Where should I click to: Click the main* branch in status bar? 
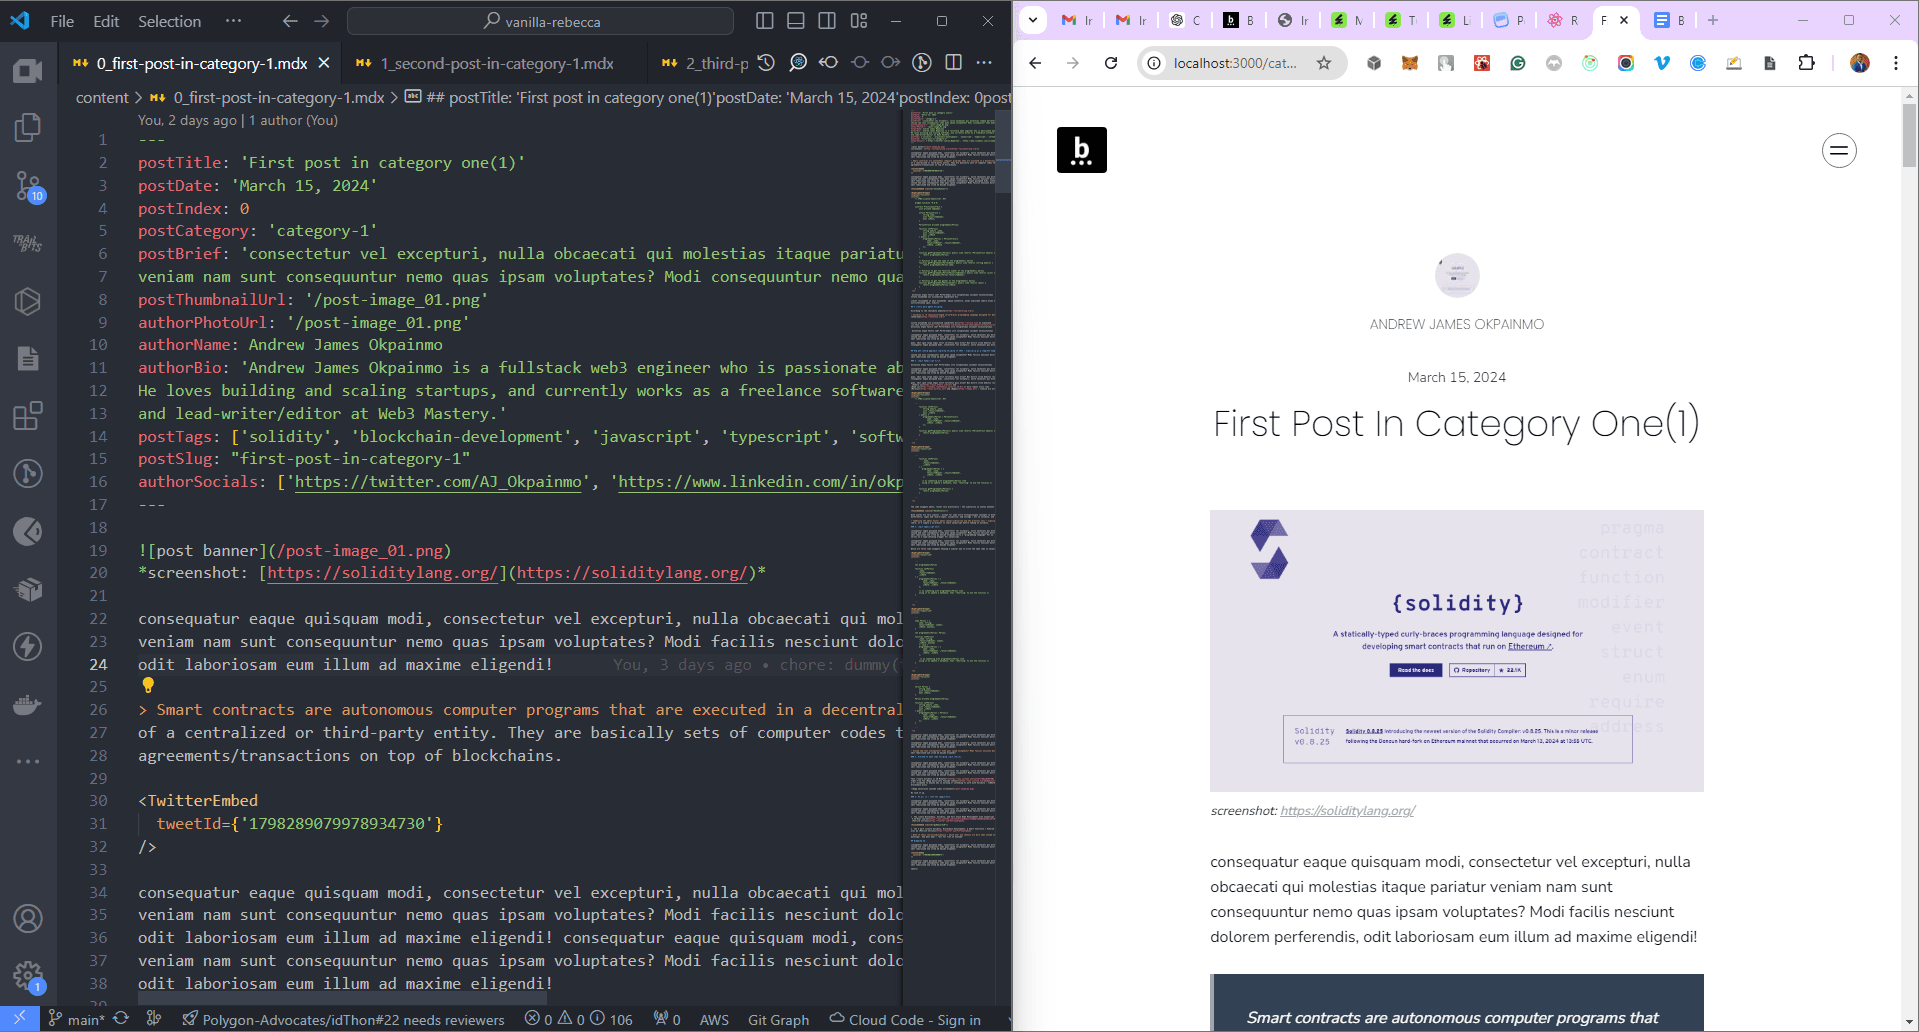click(76, 1019)
